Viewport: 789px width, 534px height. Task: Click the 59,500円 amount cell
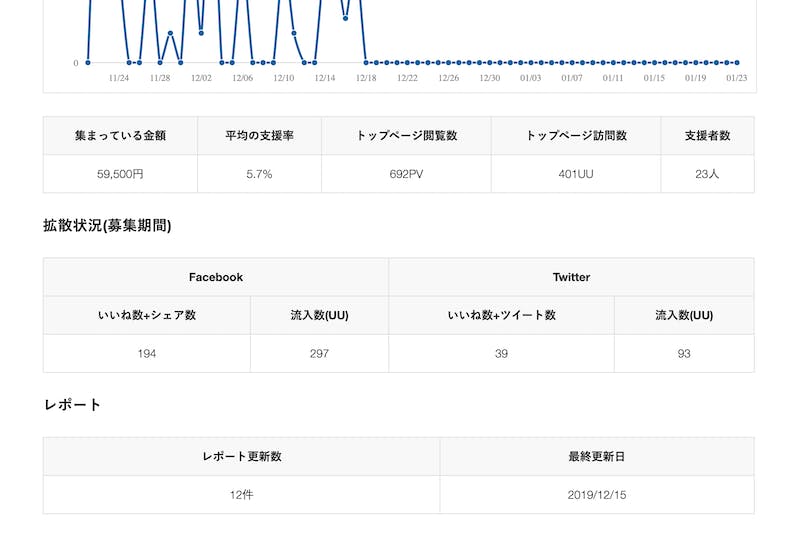point(120,174)
